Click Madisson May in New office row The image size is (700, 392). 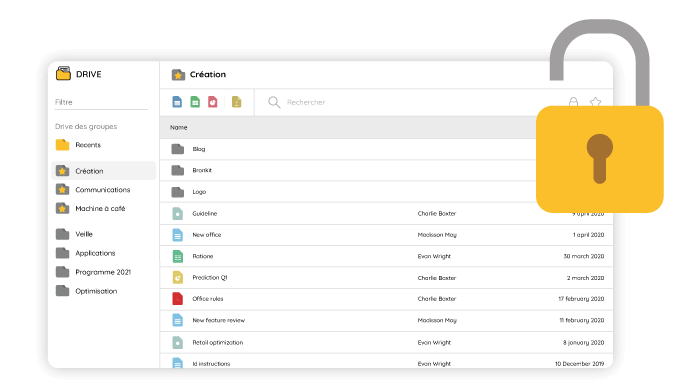[437, 235]
